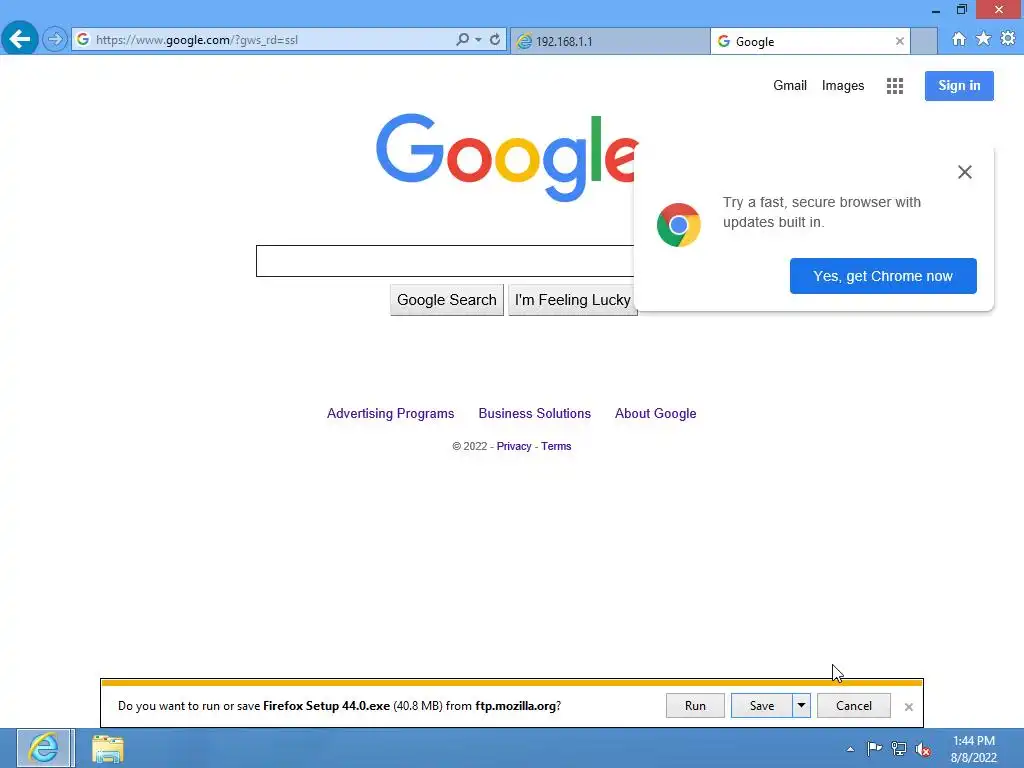Close the download notification bar
The image size is (1024, 768).
(908, 707)
